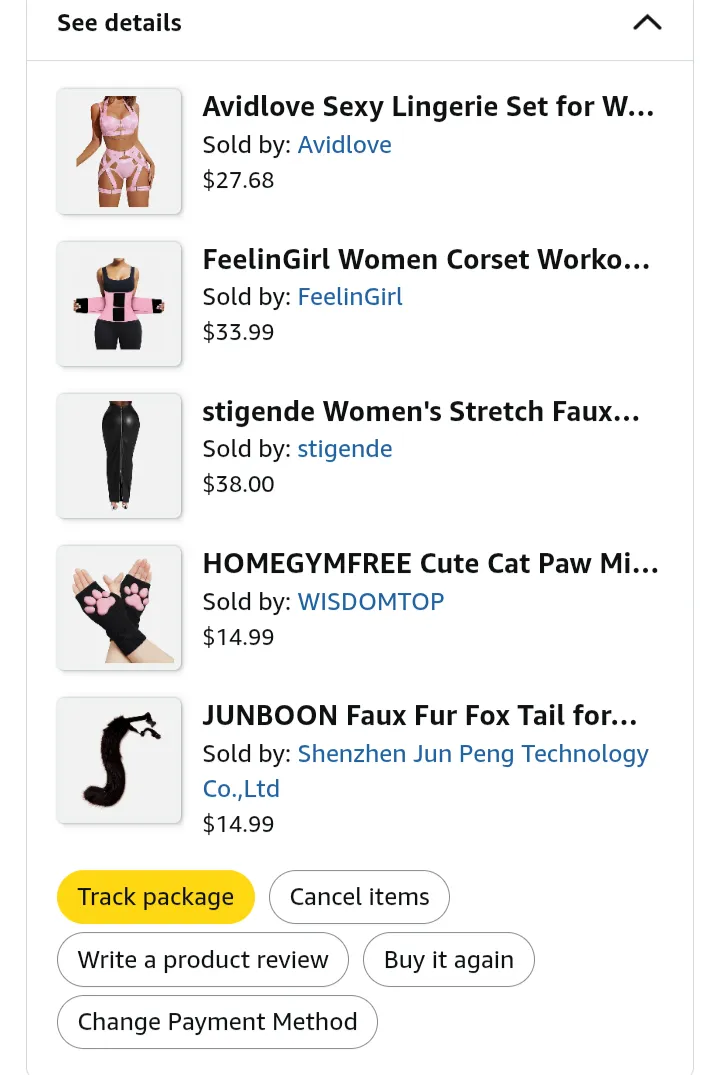Image resolution: width=720 pixels, height=1075 pixels.
Task: Open the HOMEGYMFREE Cute Cat Paw title
Action: point(430,564)
